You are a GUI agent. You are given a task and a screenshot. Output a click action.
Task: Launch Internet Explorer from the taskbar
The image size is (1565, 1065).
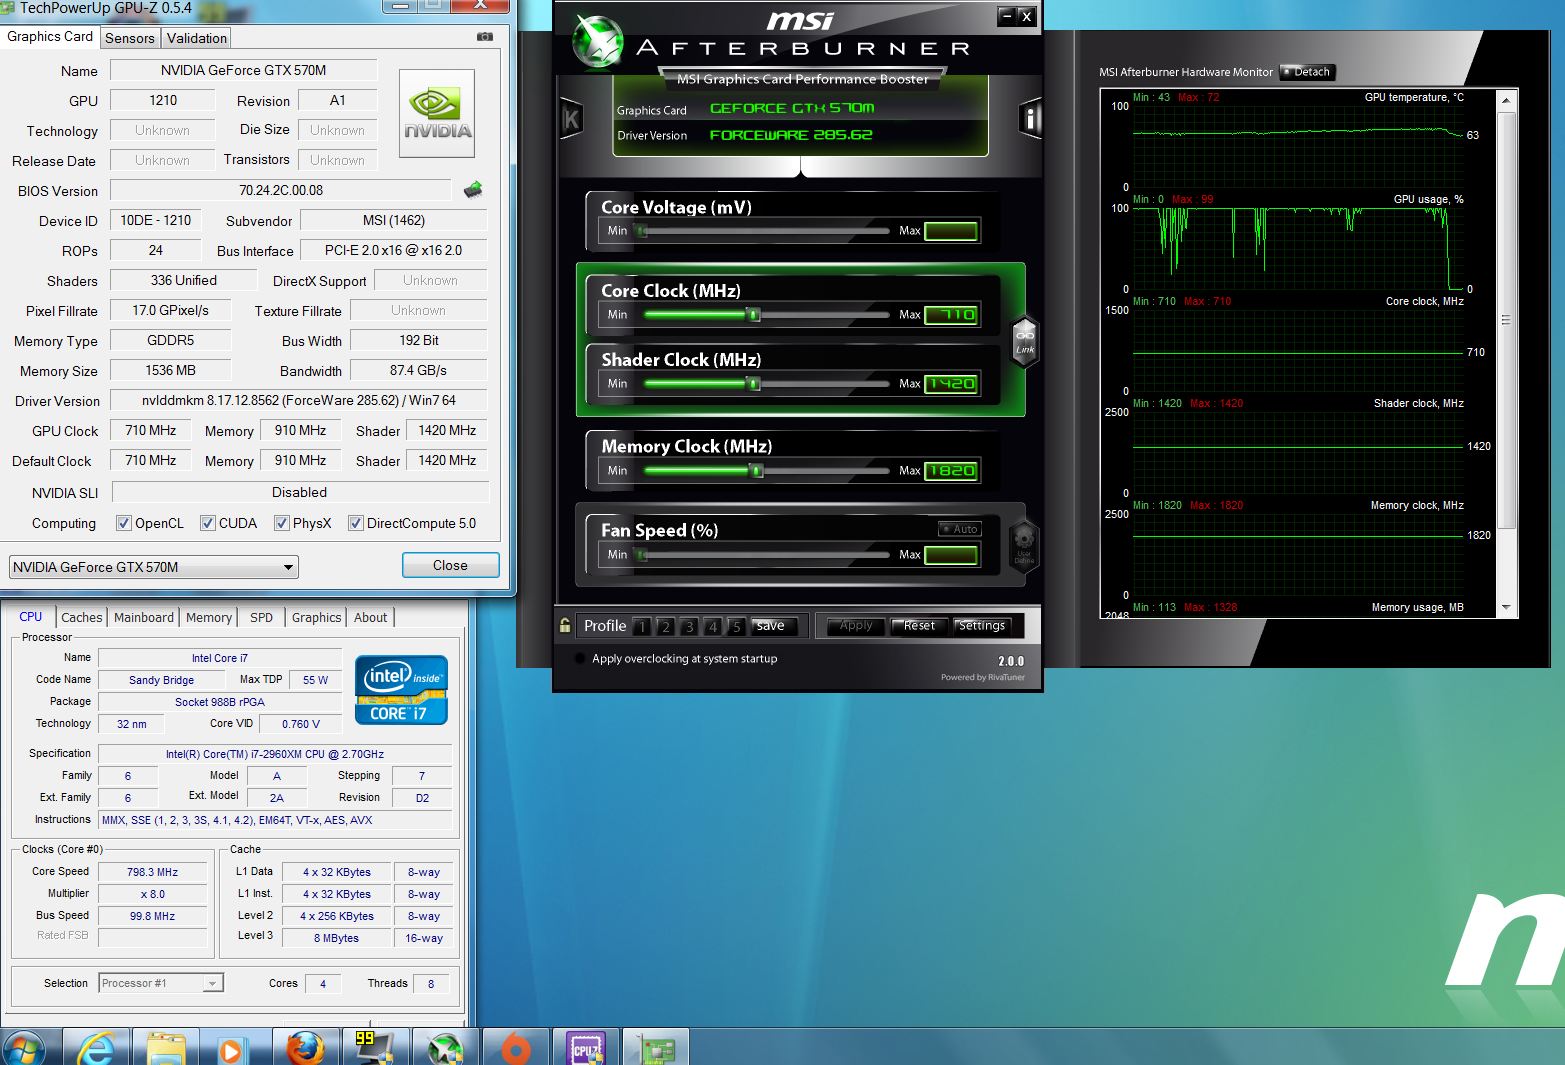coord(96,1049)
